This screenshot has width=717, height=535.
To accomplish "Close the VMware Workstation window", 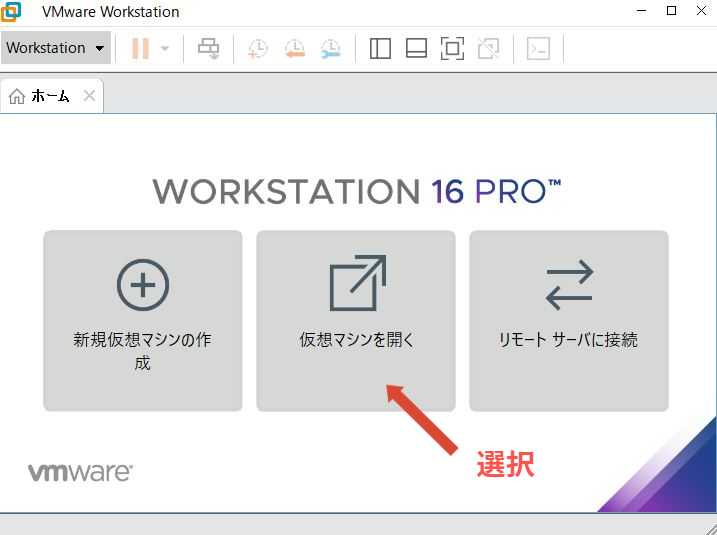I will (x=701, y=11).
